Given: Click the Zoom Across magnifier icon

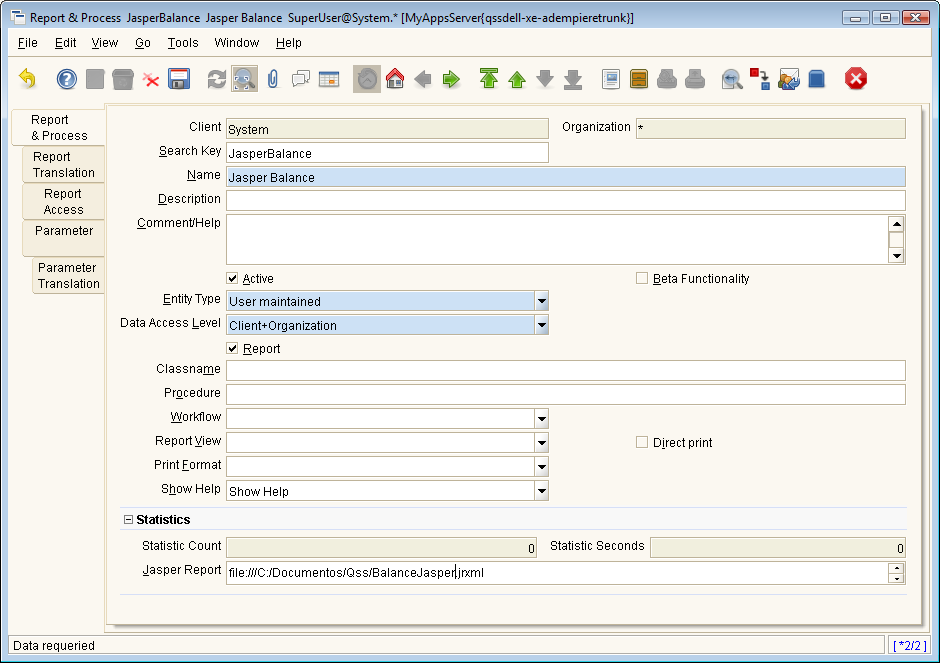Looking at the screenshot, I should click(732, 79).
